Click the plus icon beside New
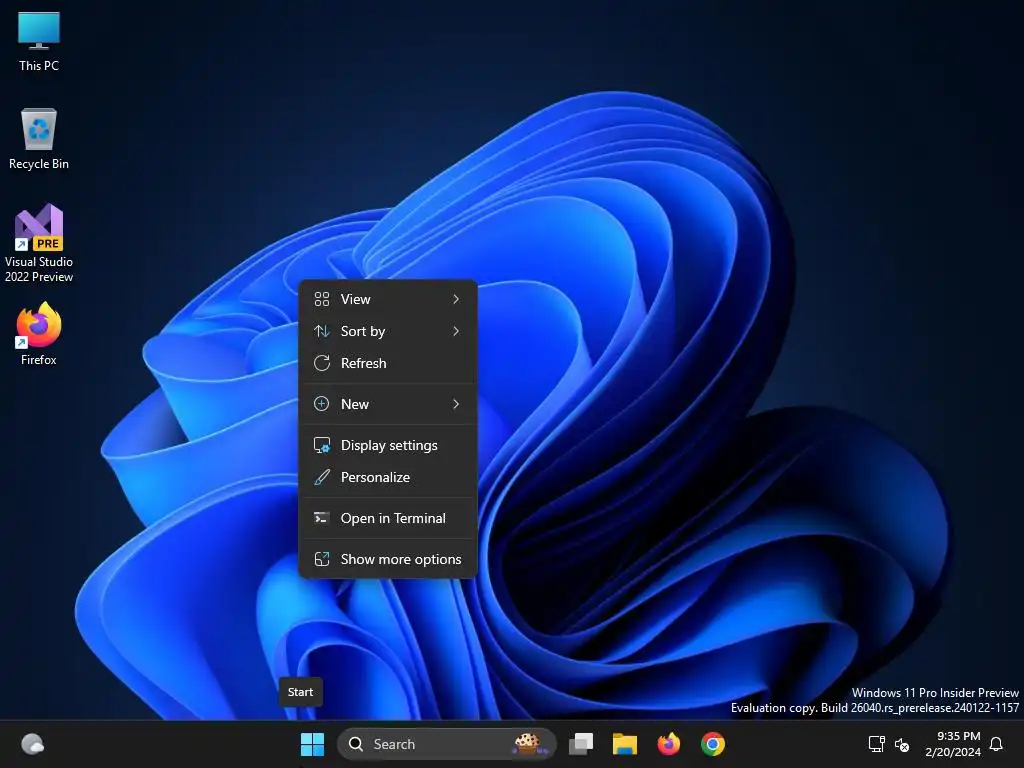 tap(321, 404)
